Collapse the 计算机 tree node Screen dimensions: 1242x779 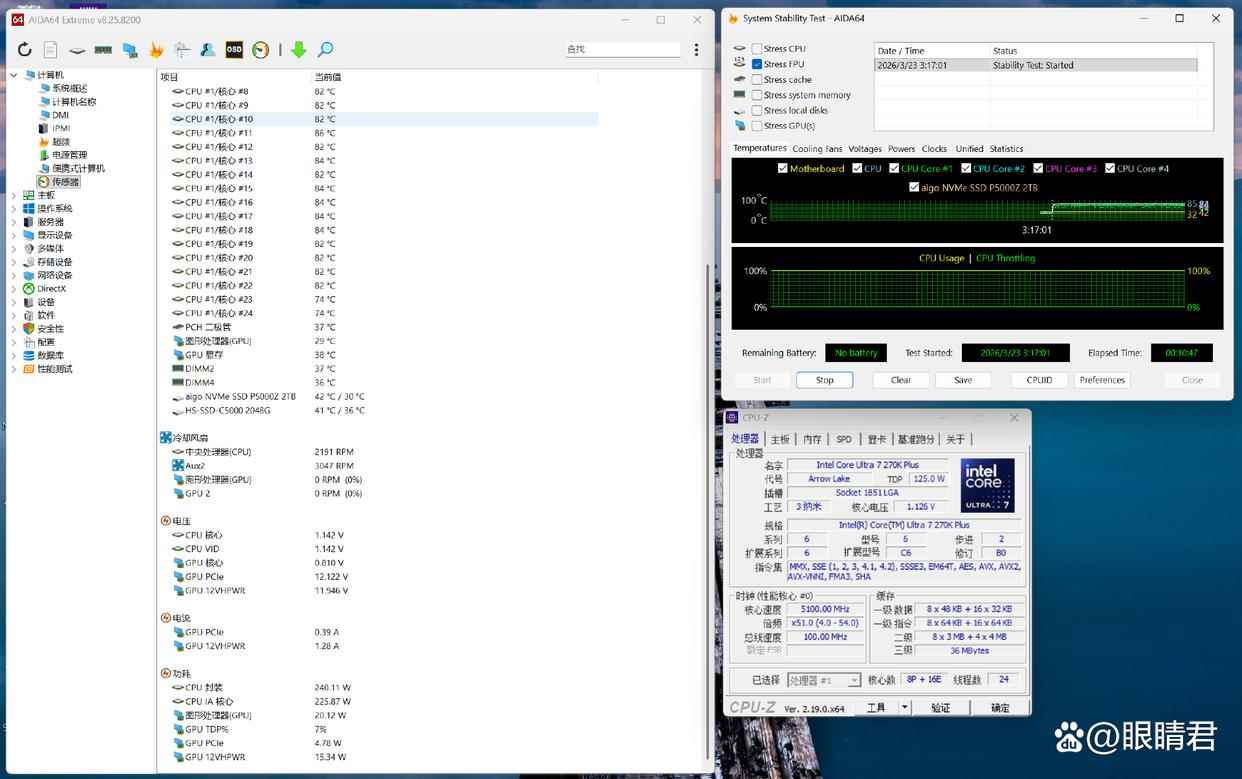click(x=14, y=75)
